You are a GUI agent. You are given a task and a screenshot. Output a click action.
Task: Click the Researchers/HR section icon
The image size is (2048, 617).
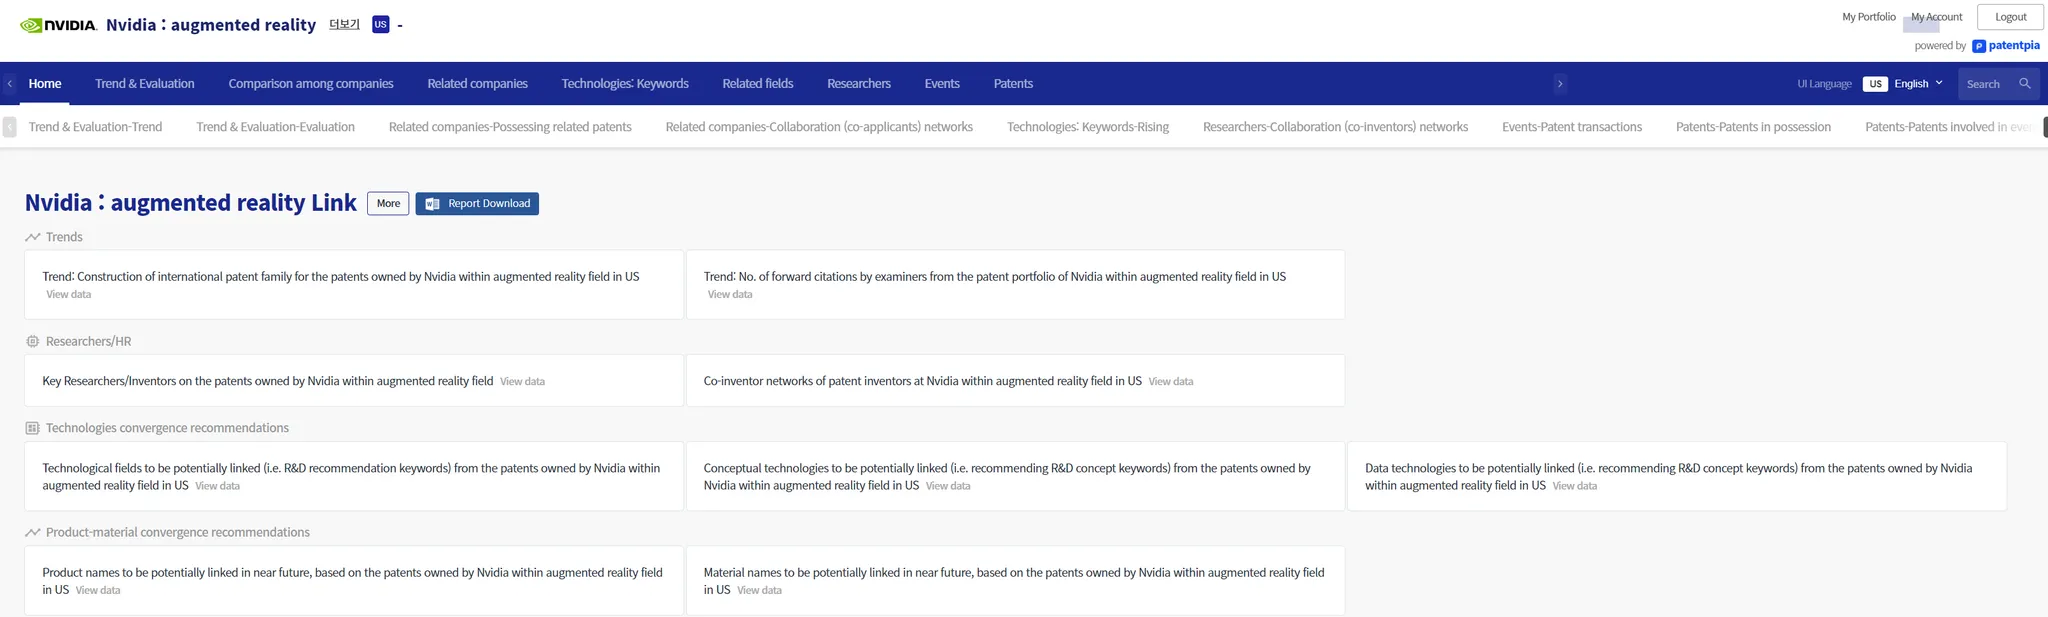pyautogui.click(x=33, y=342)
